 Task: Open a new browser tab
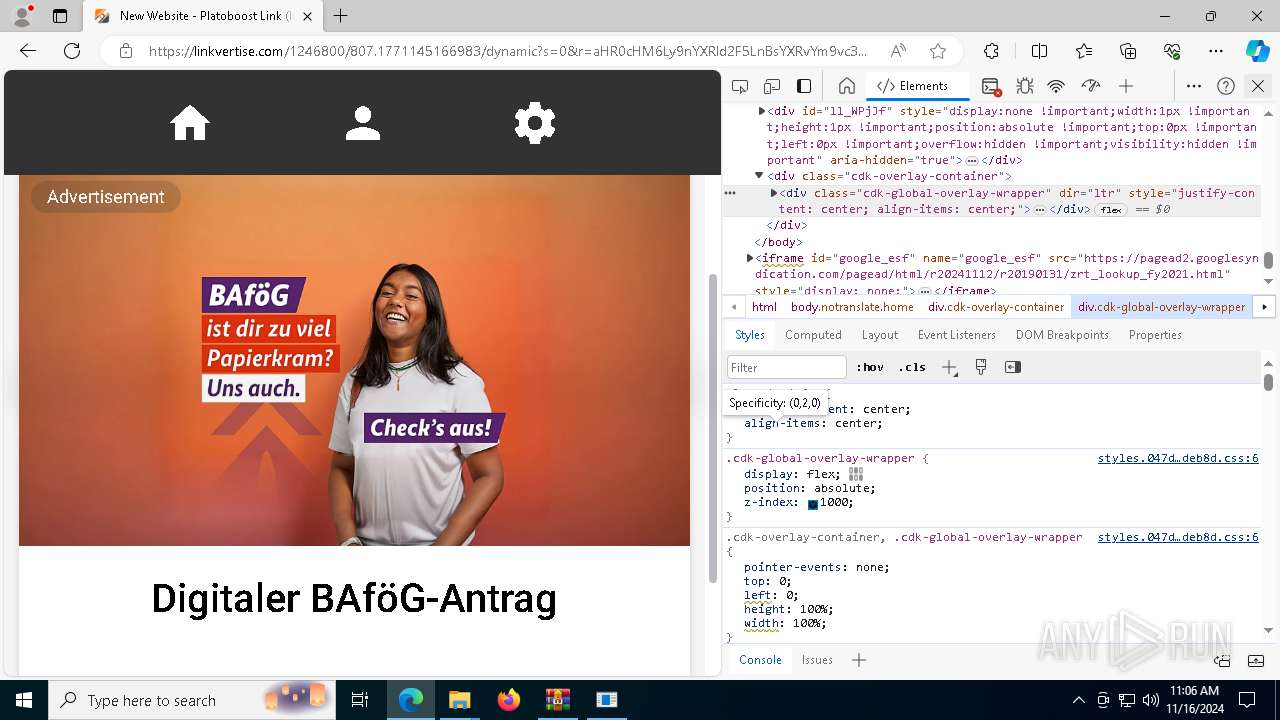coord(341,16)
